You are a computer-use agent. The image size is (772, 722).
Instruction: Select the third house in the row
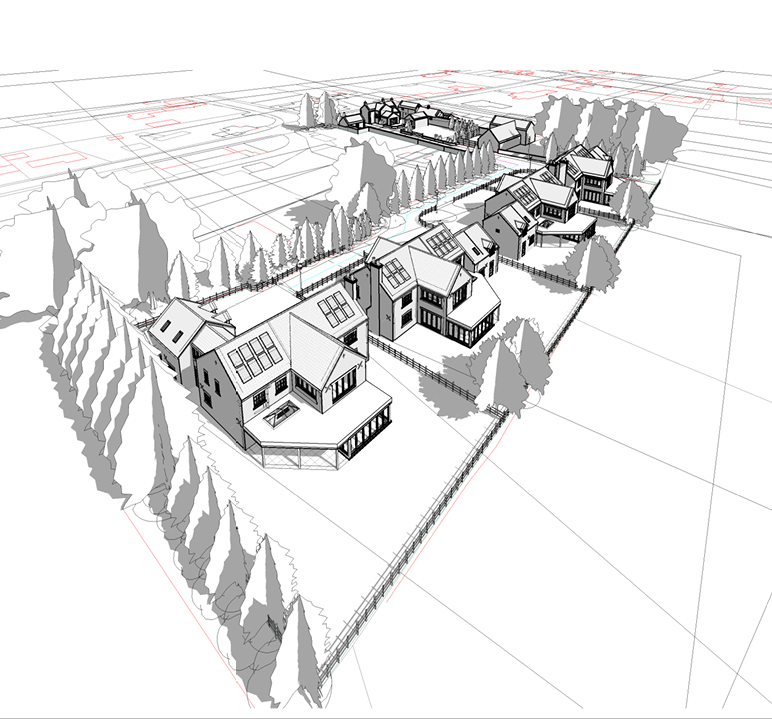(x=525, y=212)
